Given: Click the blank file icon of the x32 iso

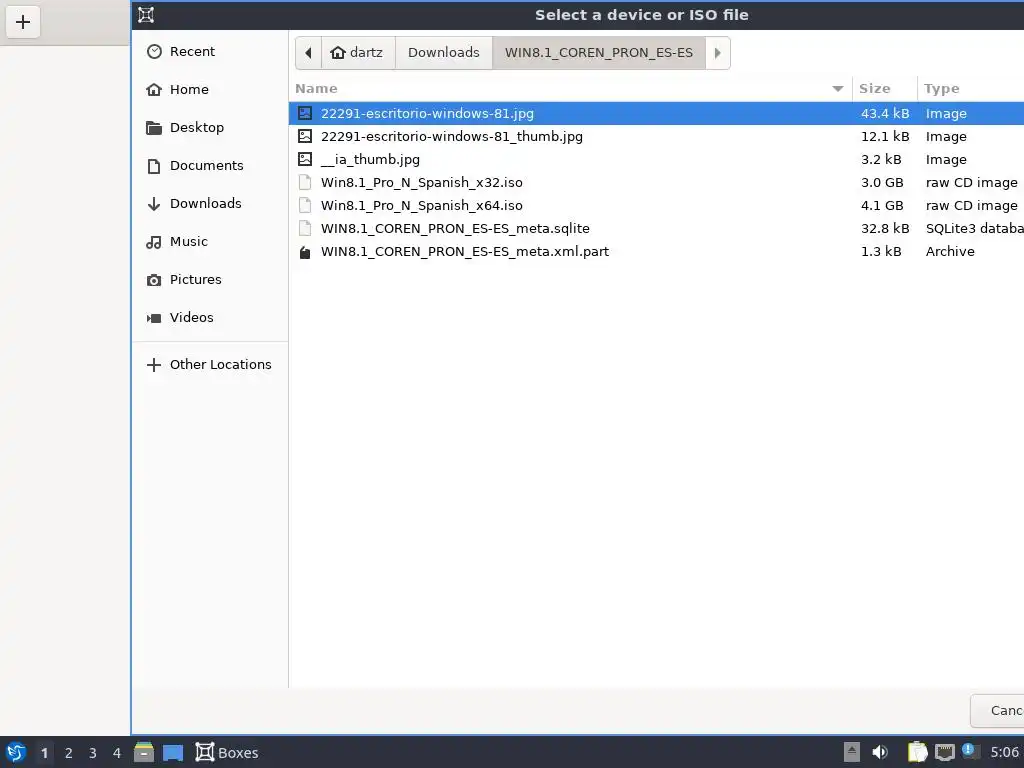Looking at the screenshot, I should [x=305, y=182].
